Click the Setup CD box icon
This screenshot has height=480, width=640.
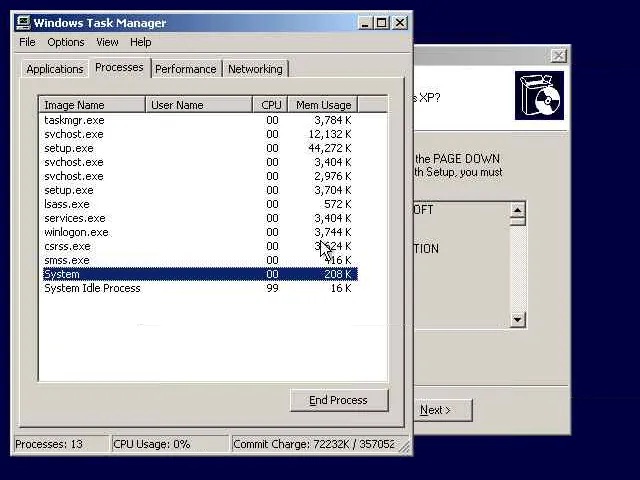click(x=539, y=96)
